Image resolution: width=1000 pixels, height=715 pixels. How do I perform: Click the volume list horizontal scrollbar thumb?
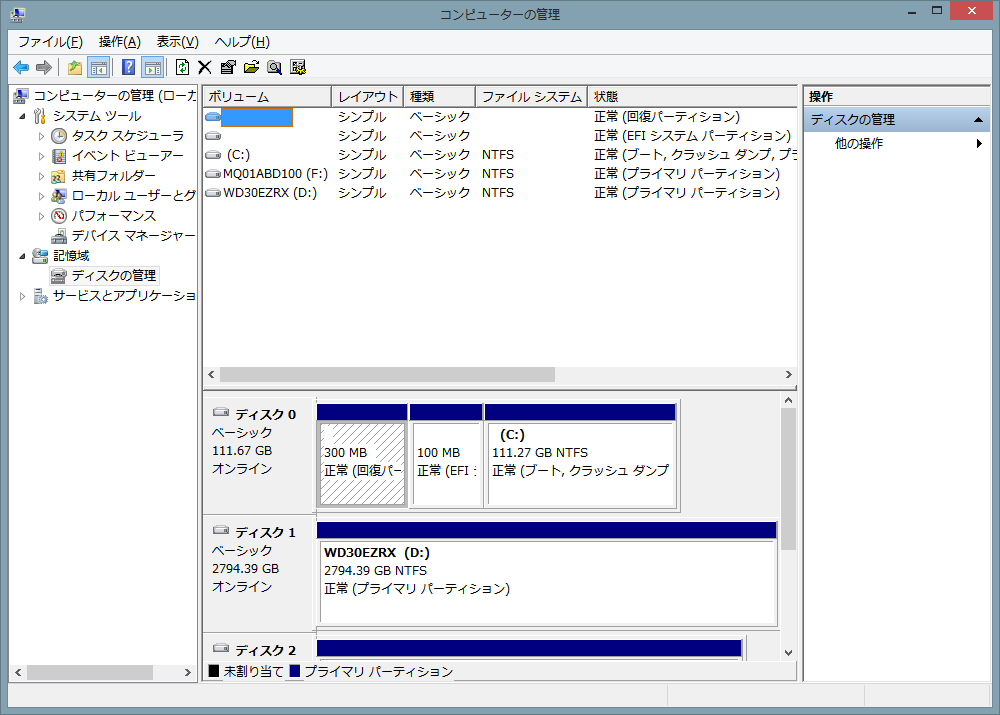point(387,374)
